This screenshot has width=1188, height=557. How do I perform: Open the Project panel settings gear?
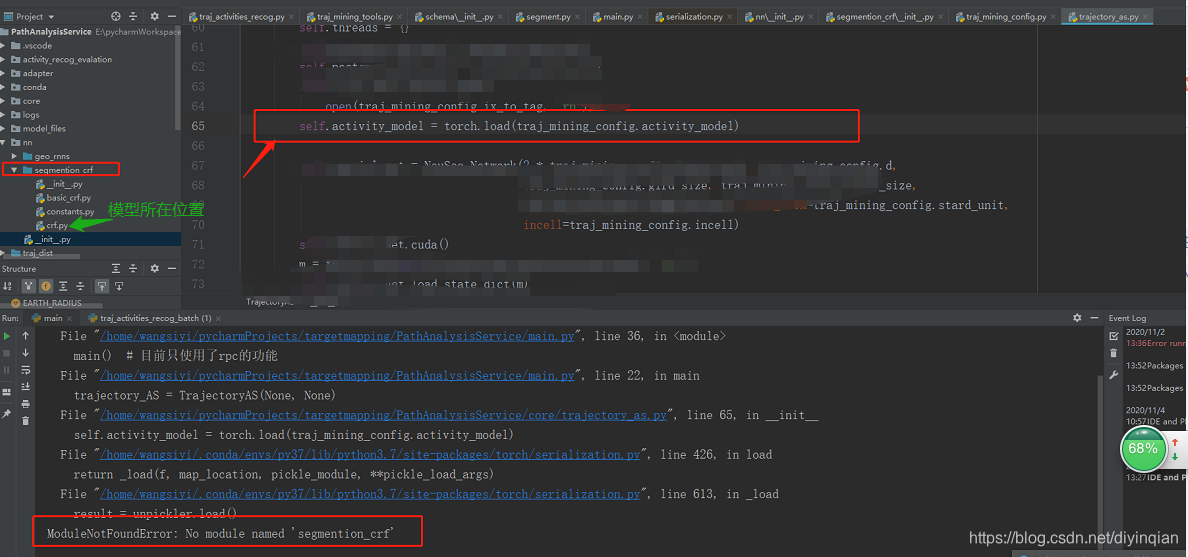[154, 16]
